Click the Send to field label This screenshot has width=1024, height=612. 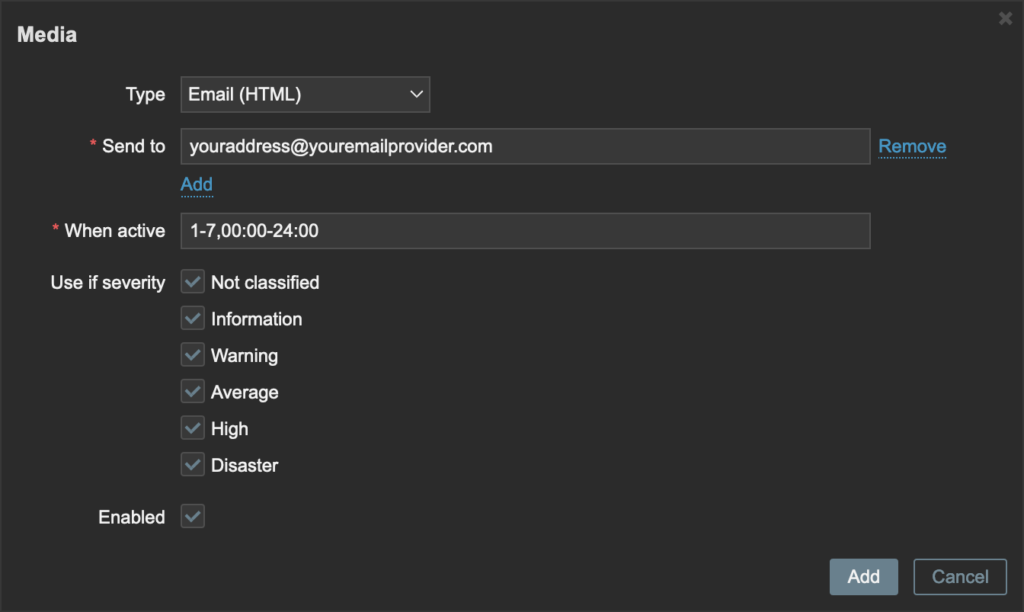[x=133, y=146]
